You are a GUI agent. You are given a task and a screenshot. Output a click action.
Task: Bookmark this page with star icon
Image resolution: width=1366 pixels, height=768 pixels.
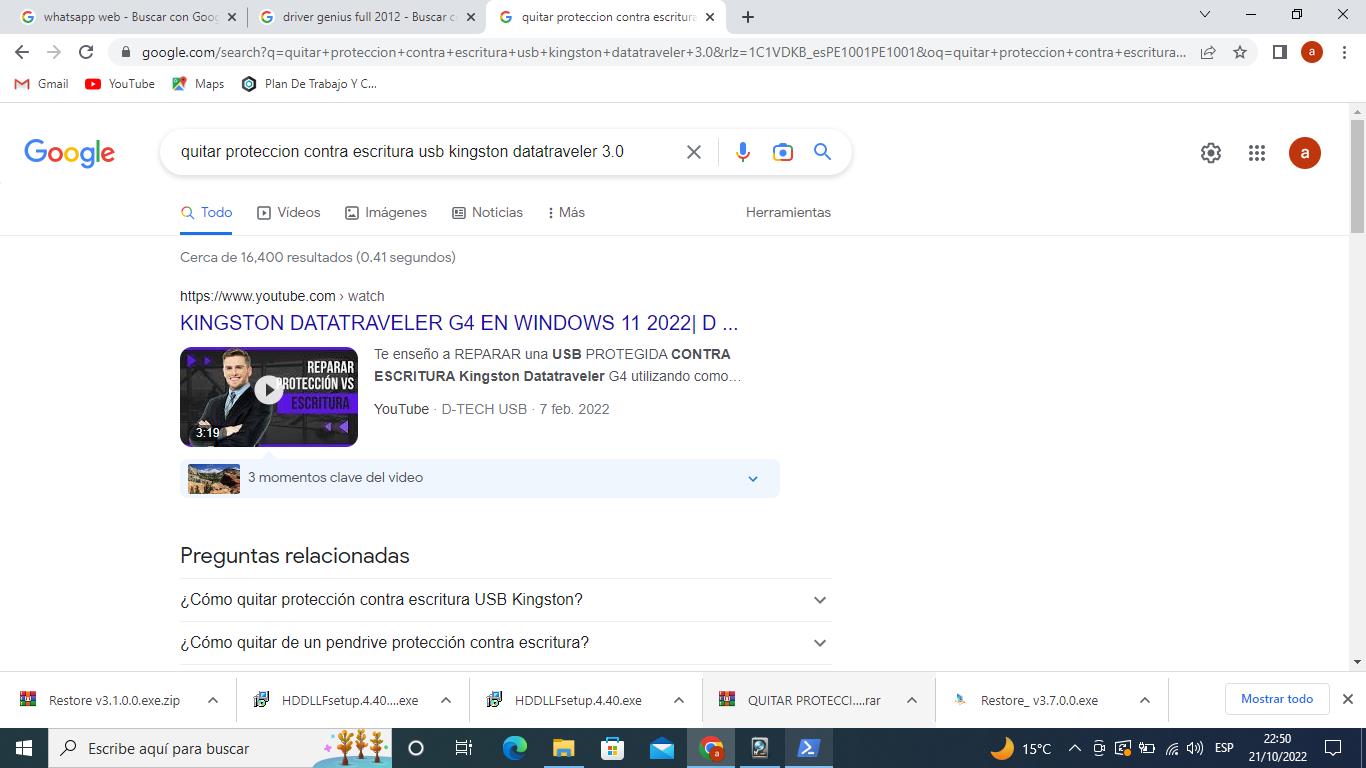coord(1240,52)
